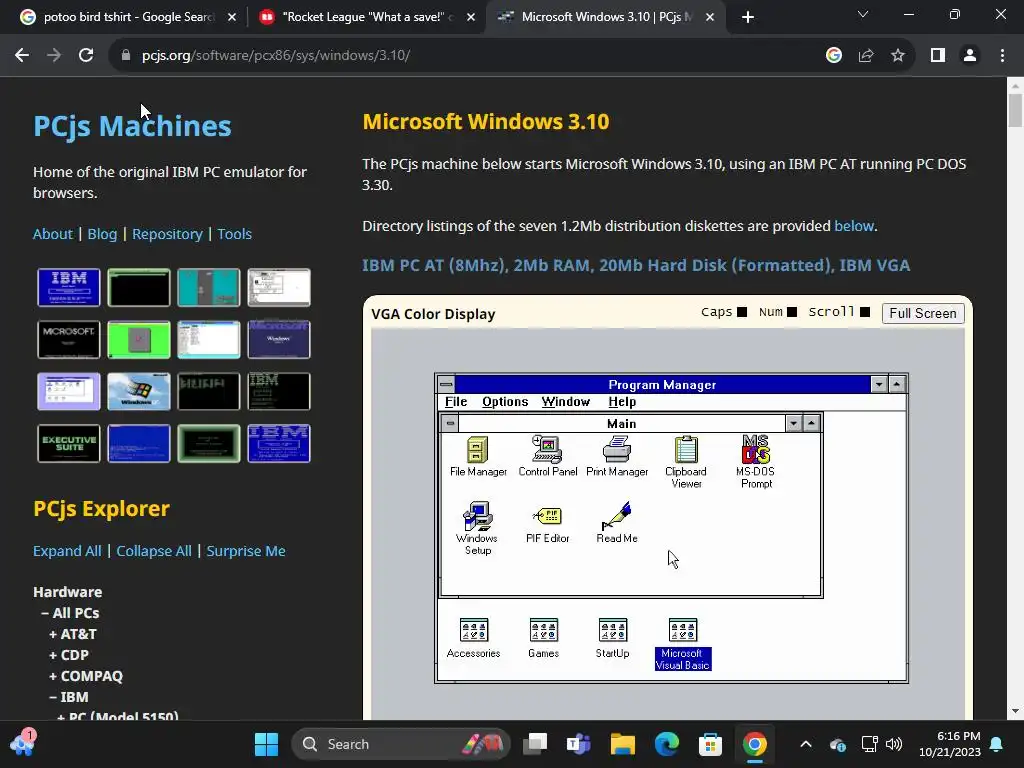
Task: Switch to potoo bird tshirt tab
Action: tap(127, 17)
